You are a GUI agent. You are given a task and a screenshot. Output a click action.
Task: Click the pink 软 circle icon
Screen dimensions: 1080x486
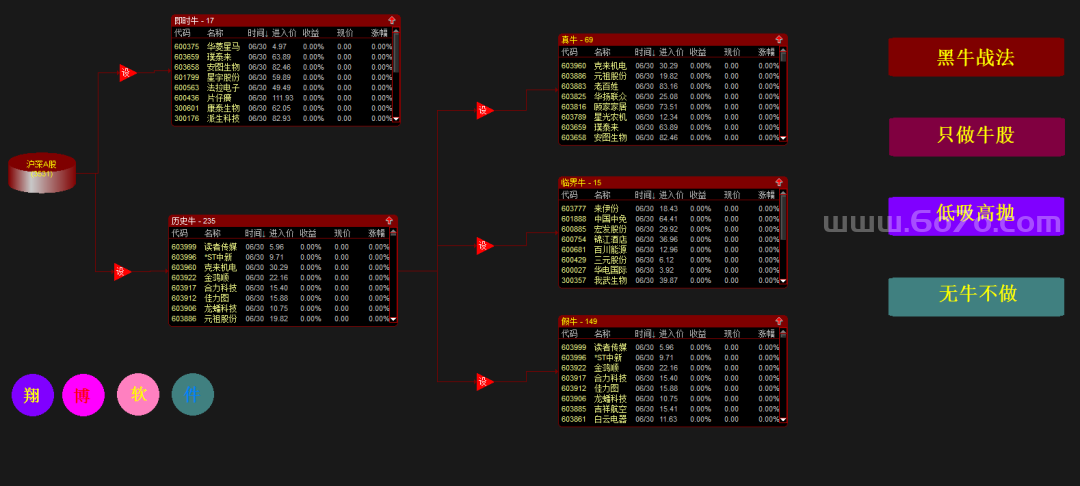(138, 394)
